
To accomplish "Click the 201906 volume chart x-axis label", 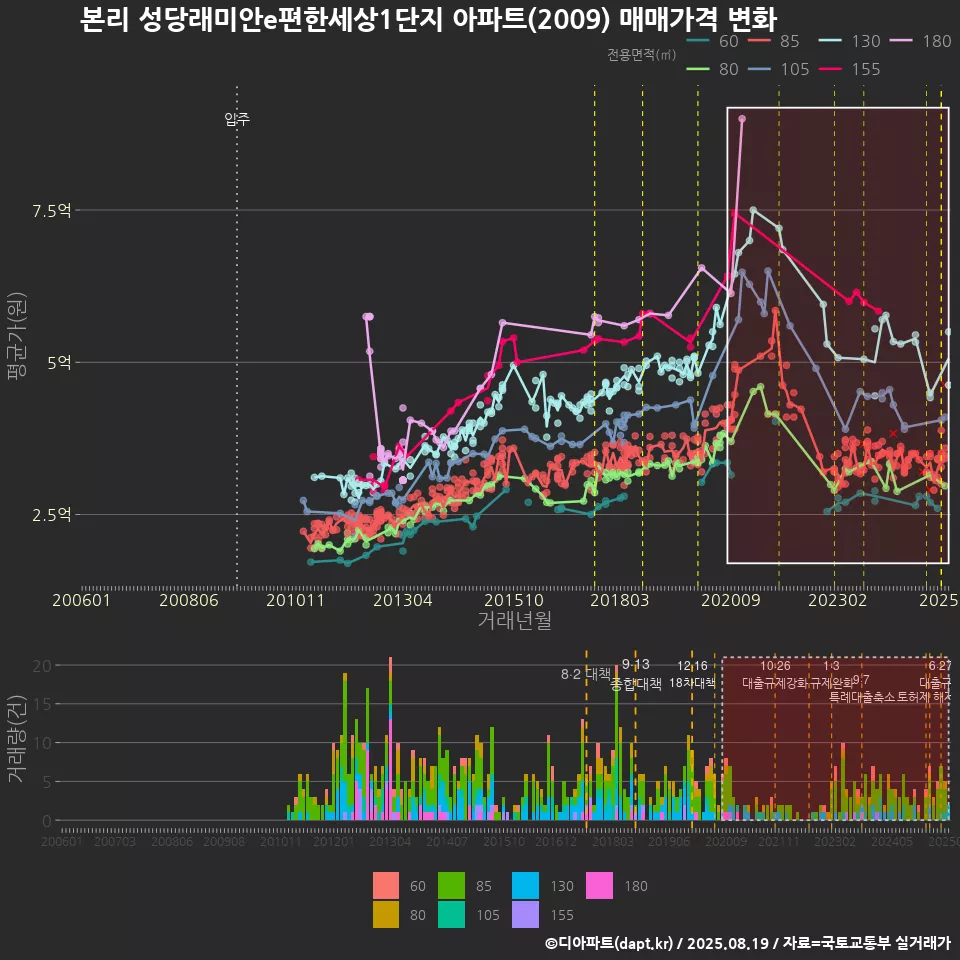I will point(669,842).
